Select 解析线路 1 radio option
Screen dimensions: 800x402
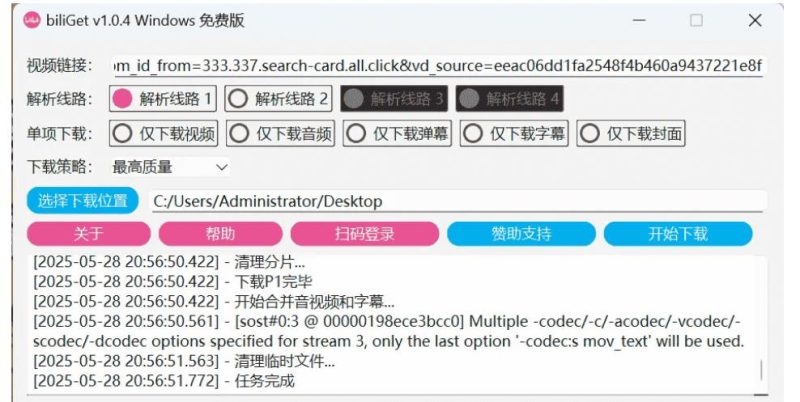point(163,98)
